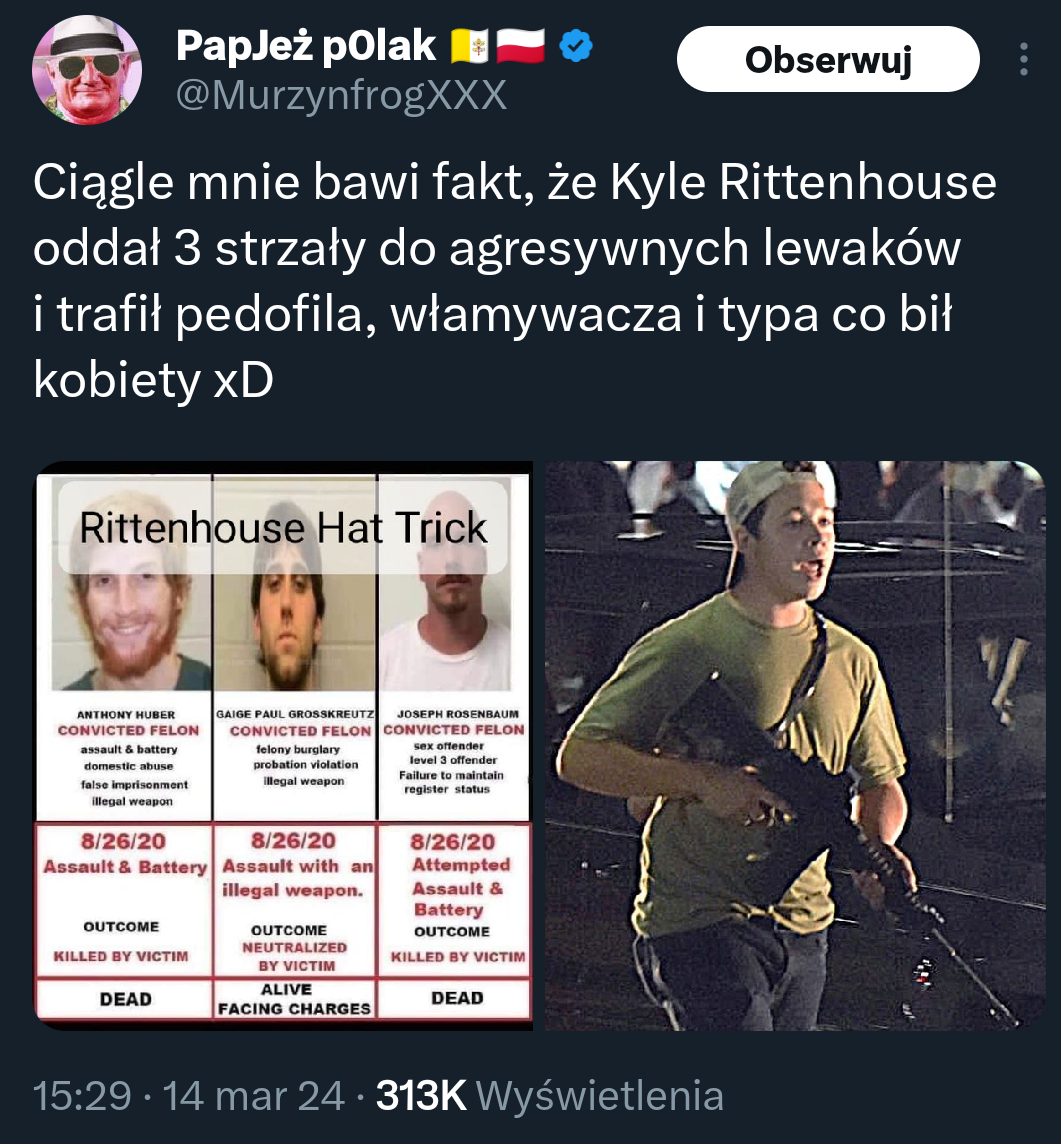Click the tweet text mentioning Kyle Rittenhouse
1061x1144 pixels.
(514, 280)
